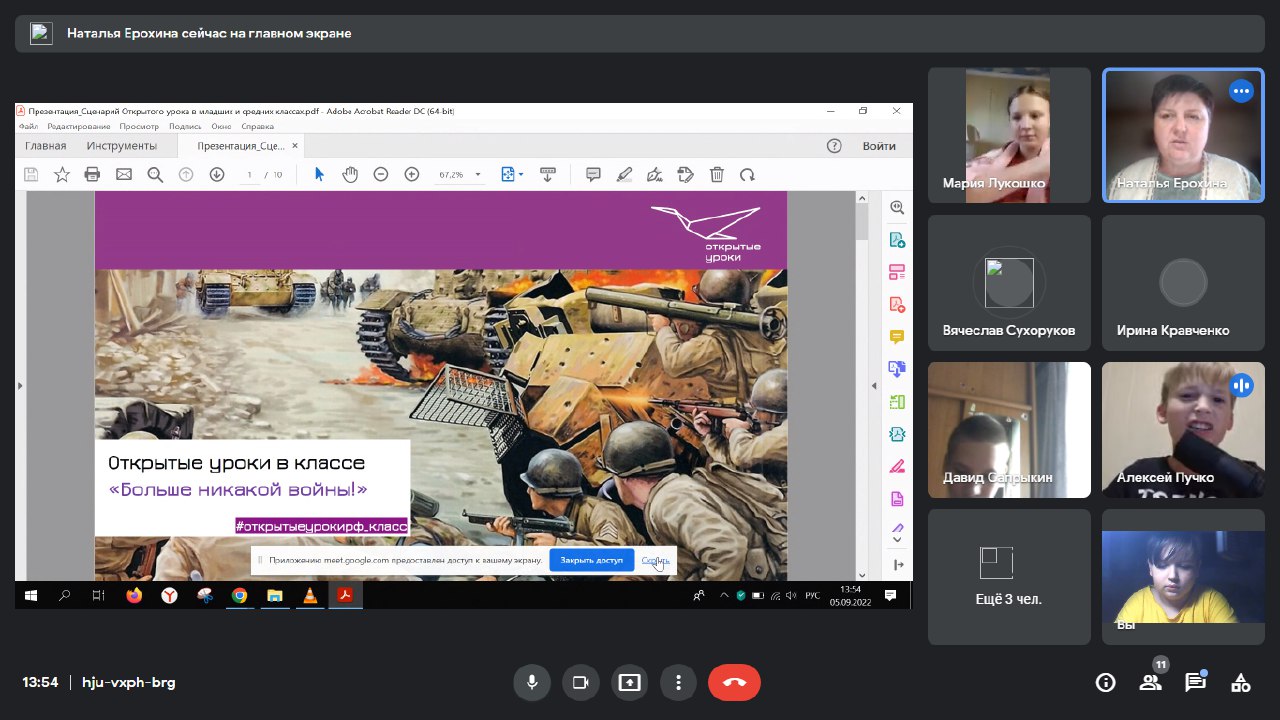Click the Скрыть link
1280x720 pixels.
click(x=655, y=560)
